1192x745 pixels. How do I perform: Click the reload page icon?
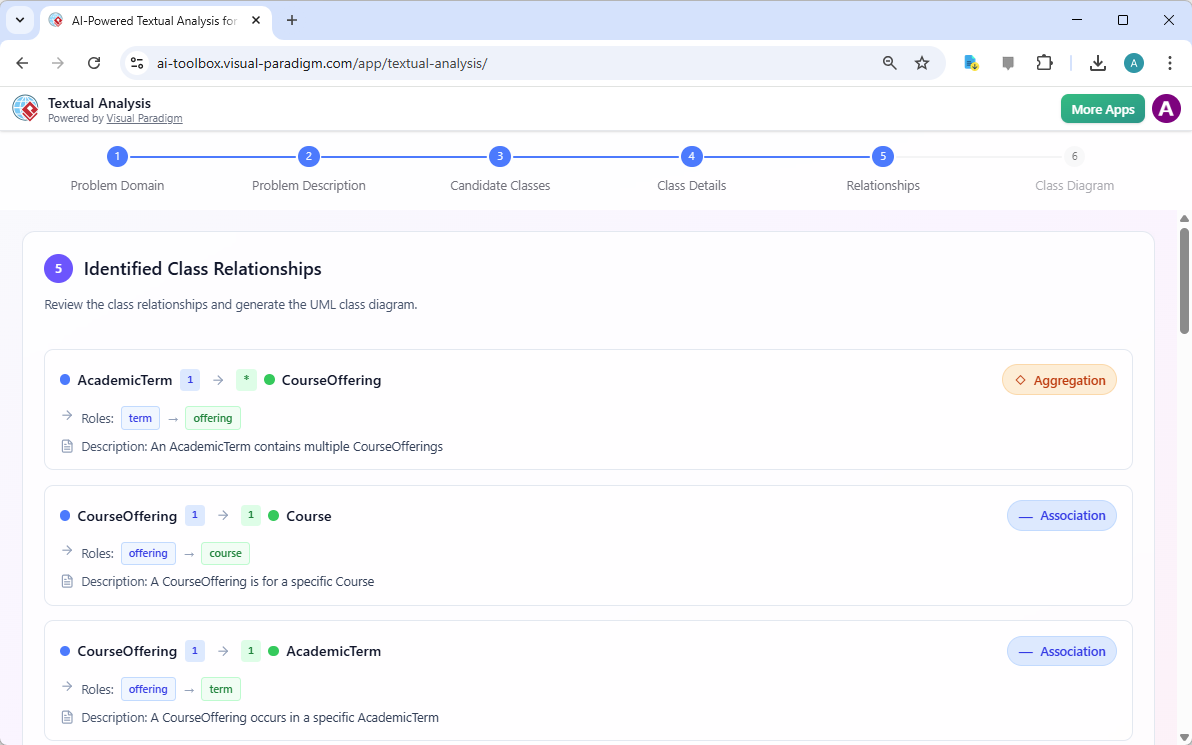tap(94, 62)
